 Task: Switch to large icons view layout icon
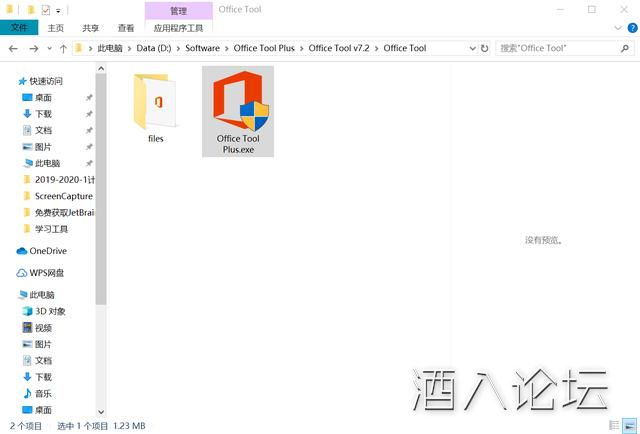pyautogui.click(x=629, y=425)
